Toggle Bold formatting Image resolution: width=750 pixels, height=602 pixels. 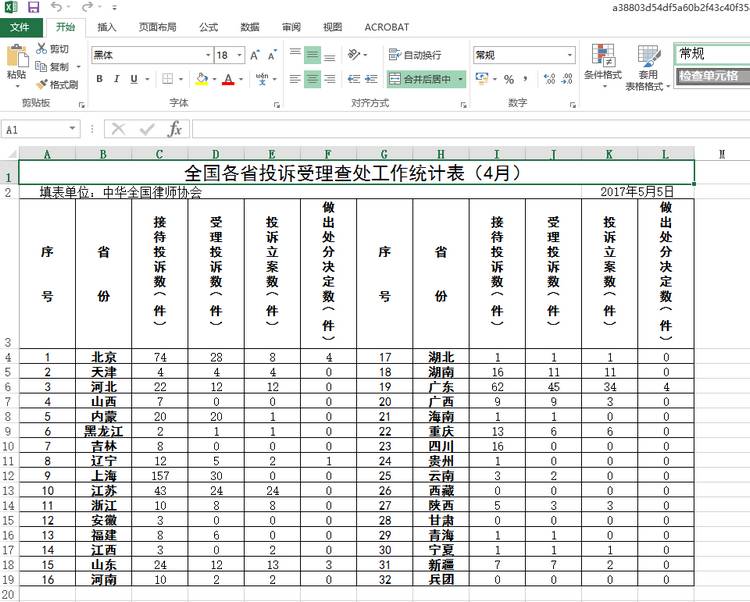tap(99, 79)
